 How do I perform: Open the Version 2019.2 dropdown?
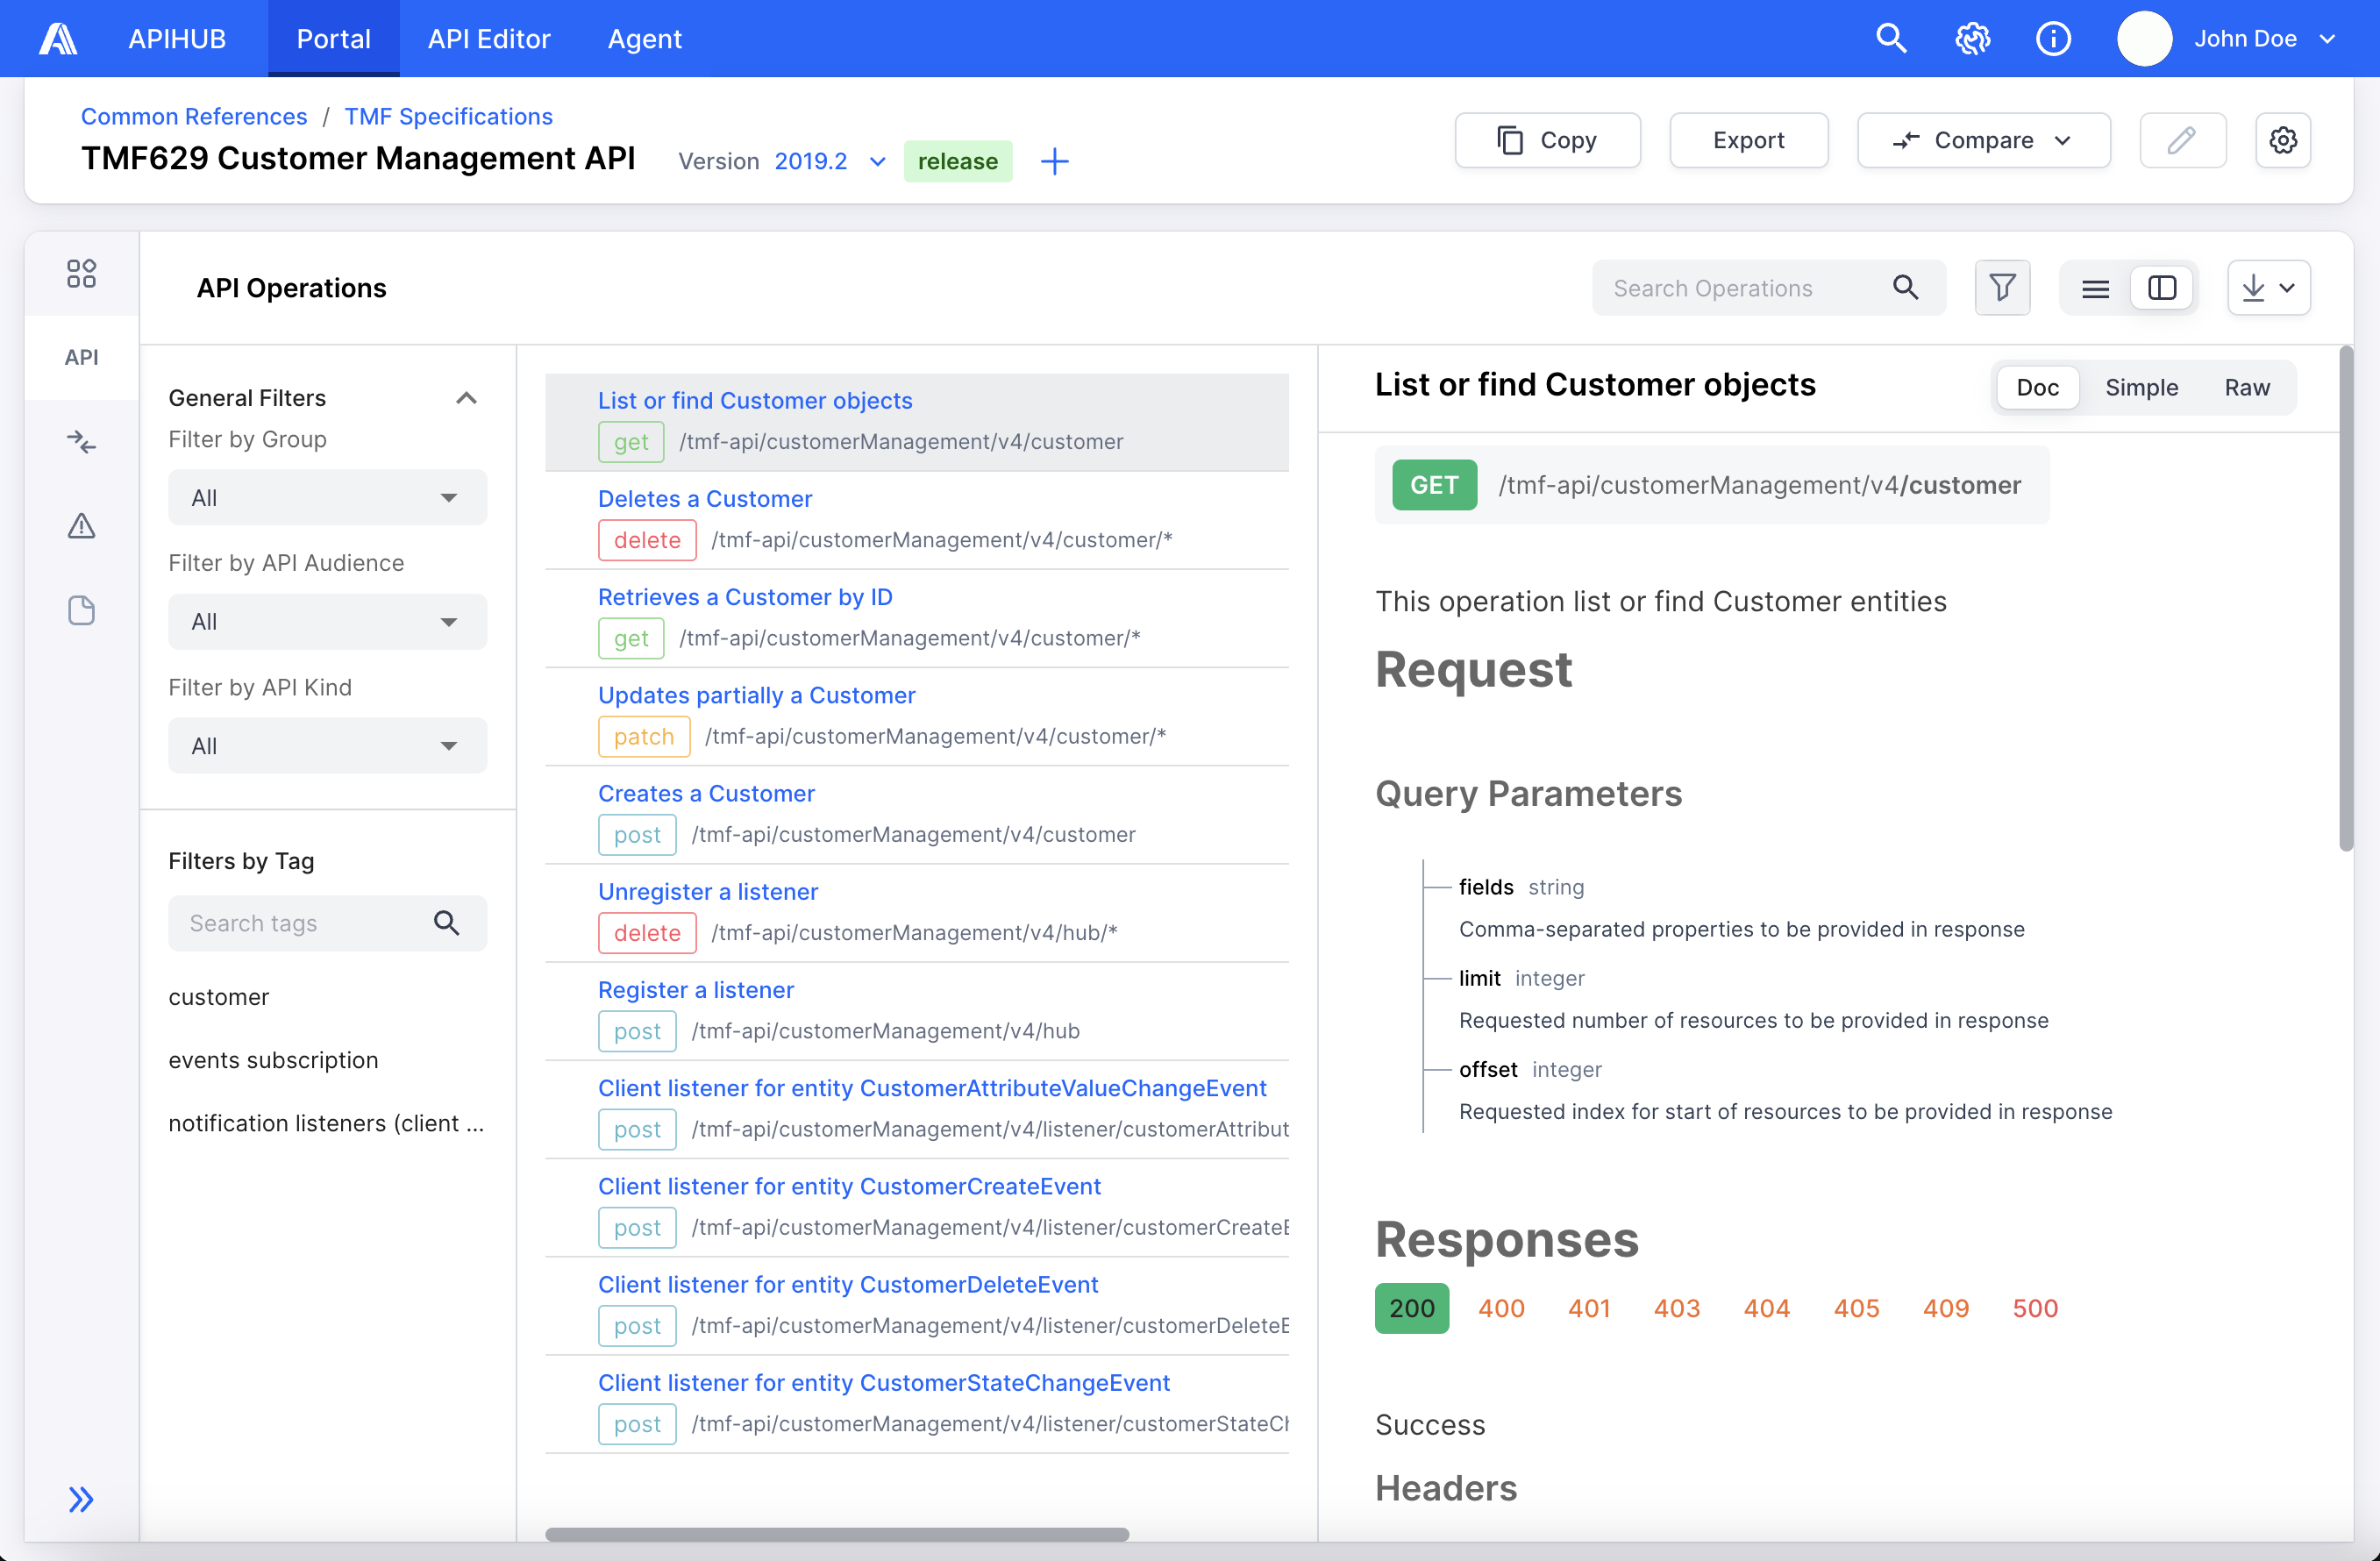pos(830,161)
